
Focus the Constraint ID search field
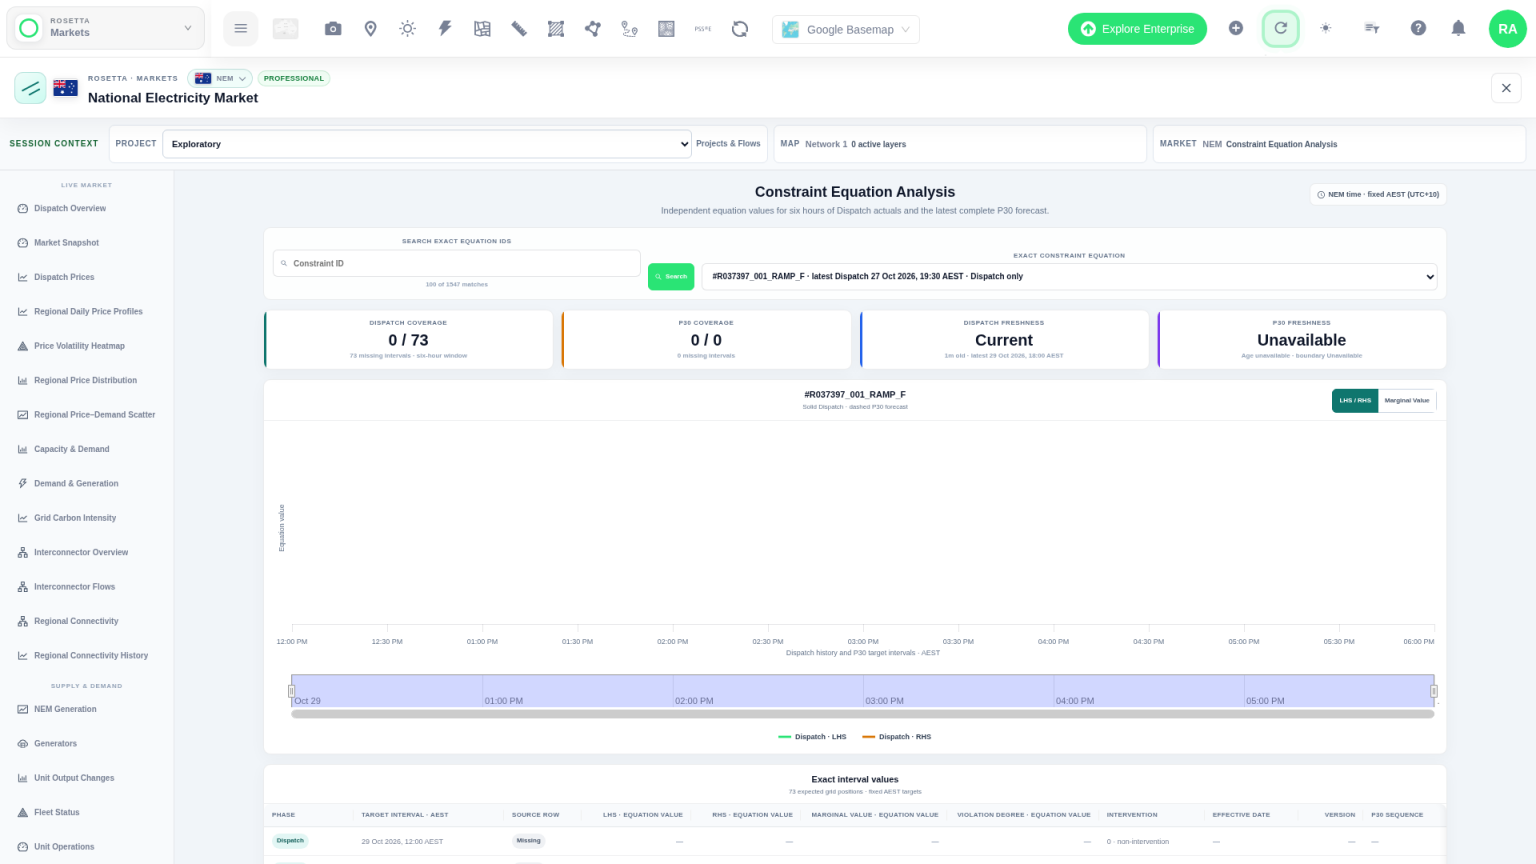tap(457, 264)
